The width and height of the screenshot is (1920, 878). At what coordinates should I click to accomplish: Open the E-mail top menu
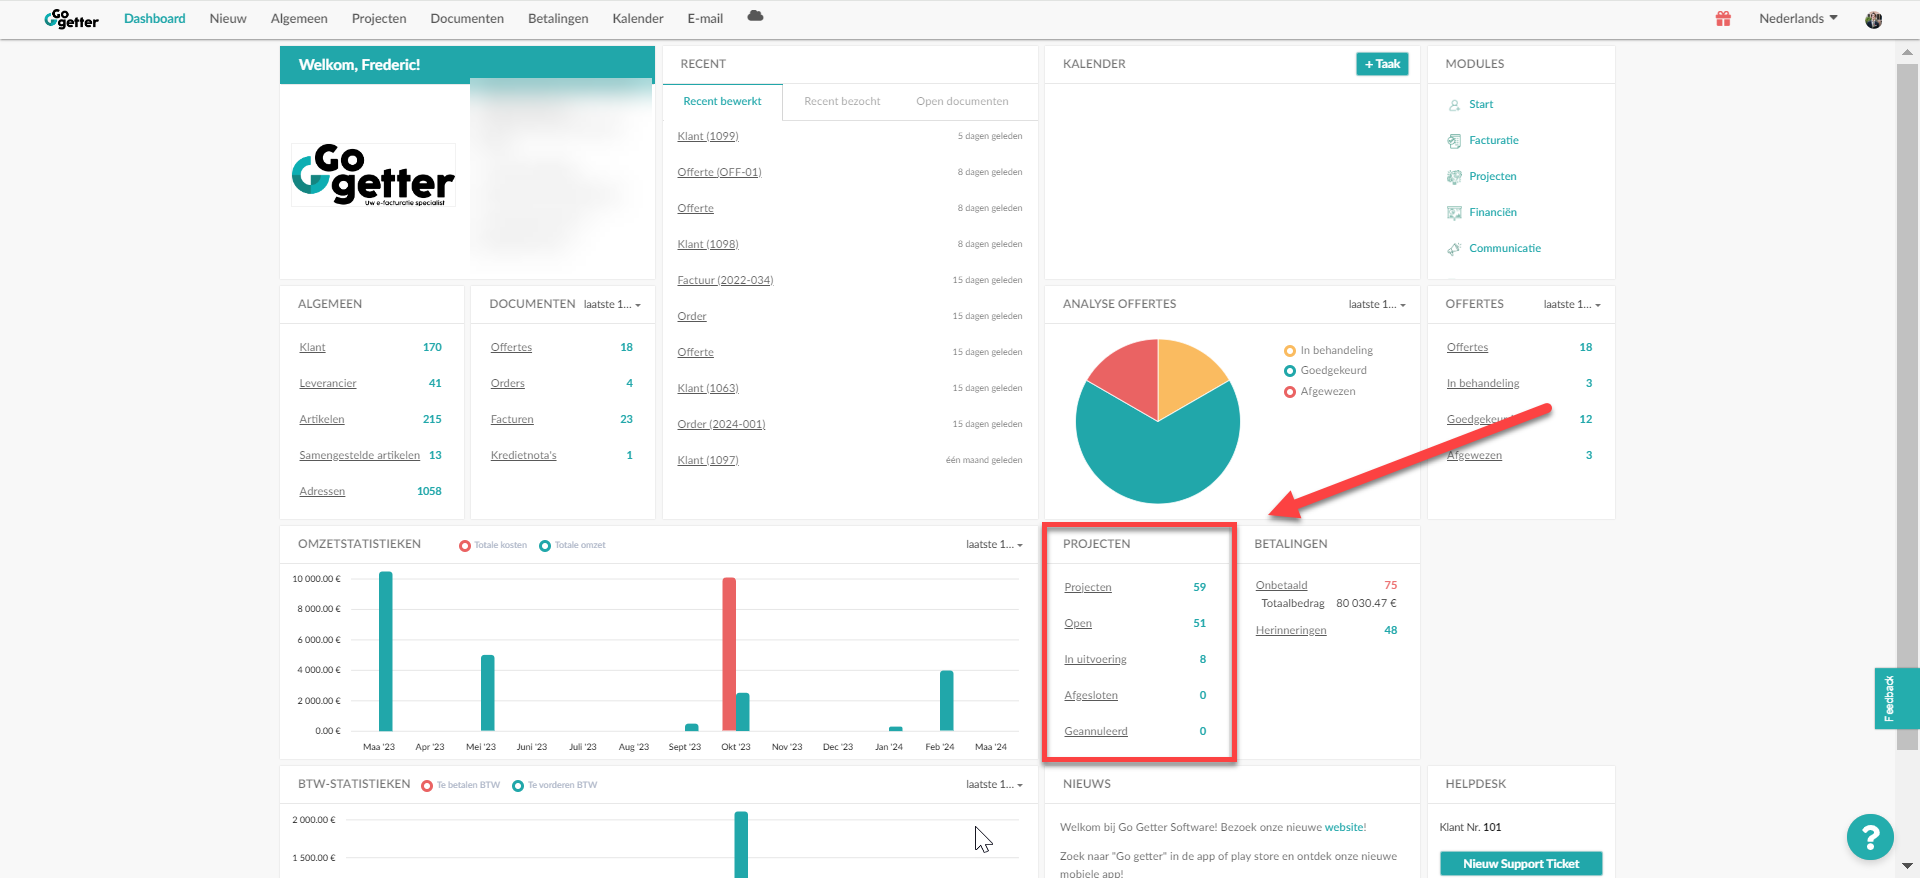pyautogui.click(x=705, y=19)
